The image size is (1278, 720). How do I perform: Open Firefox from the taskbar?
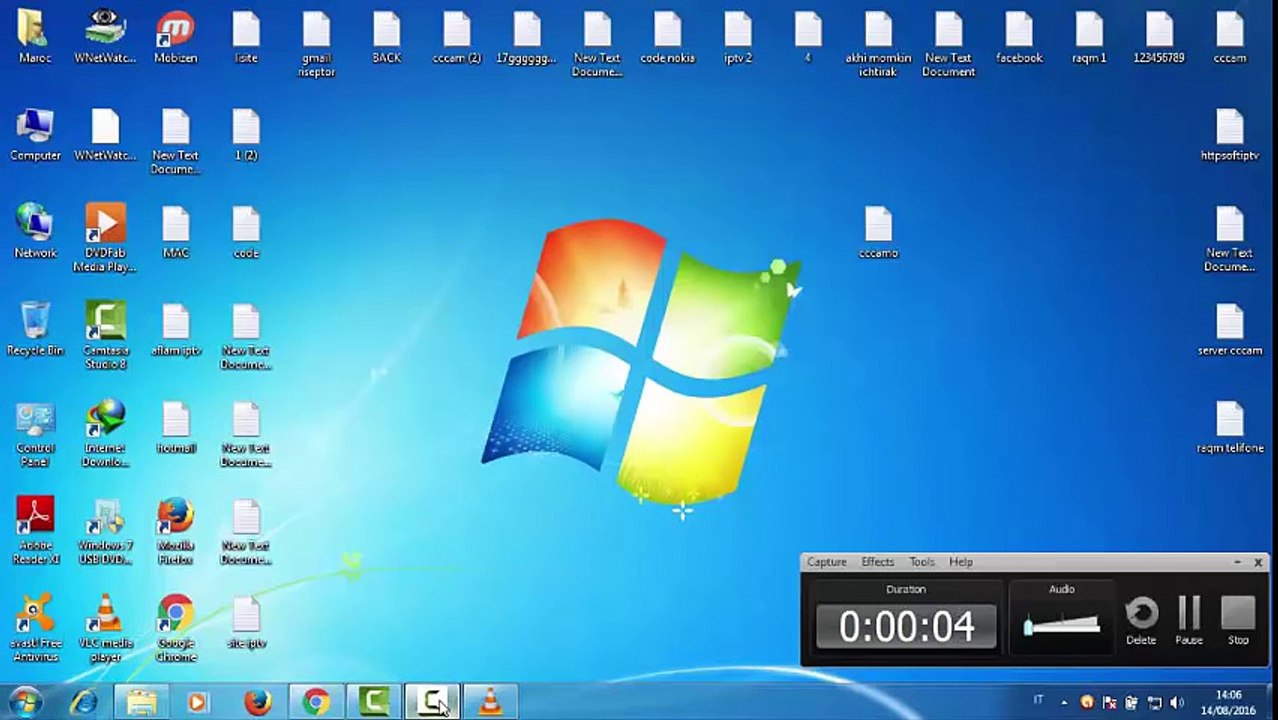click(257, 702)
